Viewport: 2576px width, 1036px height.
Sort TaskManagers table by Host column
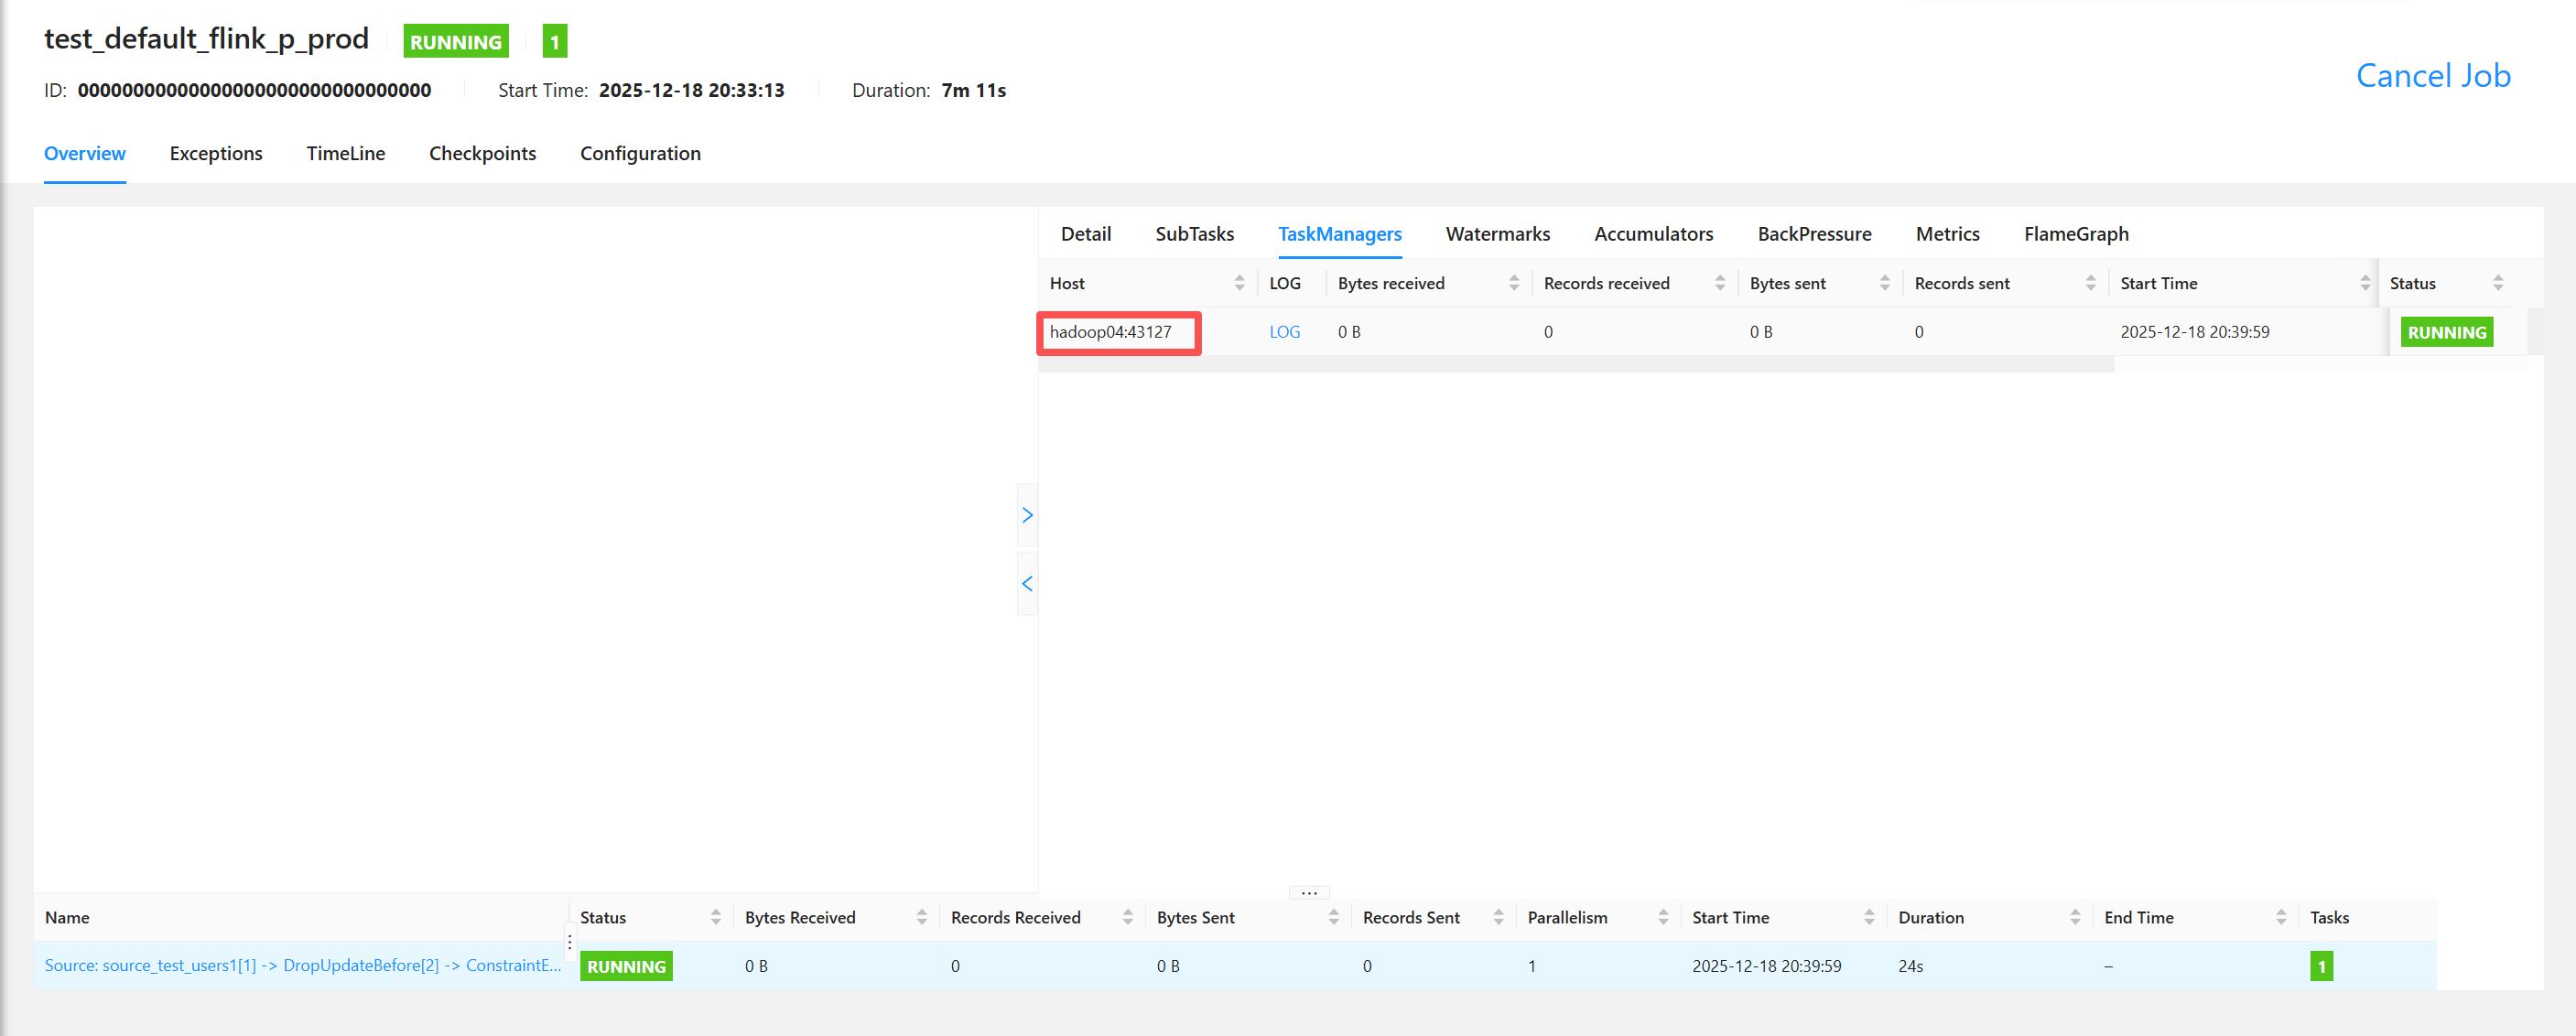pos(1239,283)
